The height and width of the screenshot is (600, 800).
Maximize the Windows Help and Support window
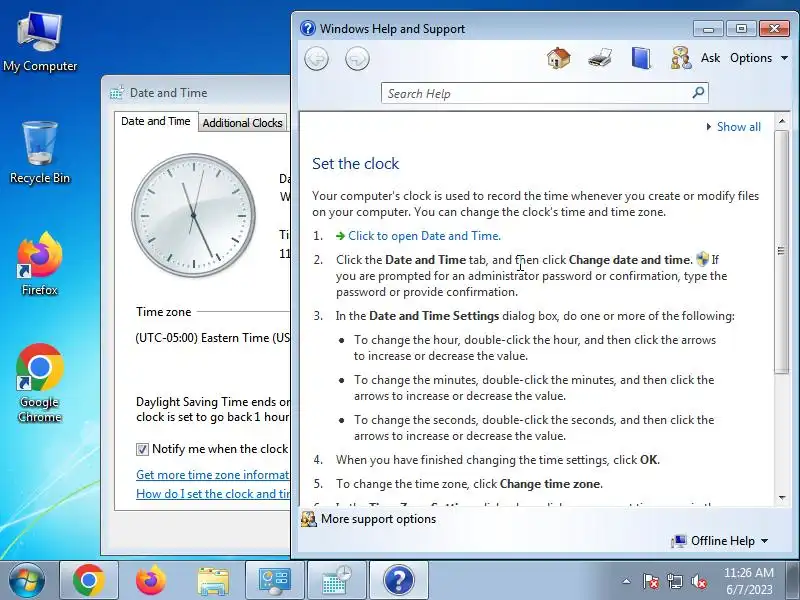(x=741, y=29)
